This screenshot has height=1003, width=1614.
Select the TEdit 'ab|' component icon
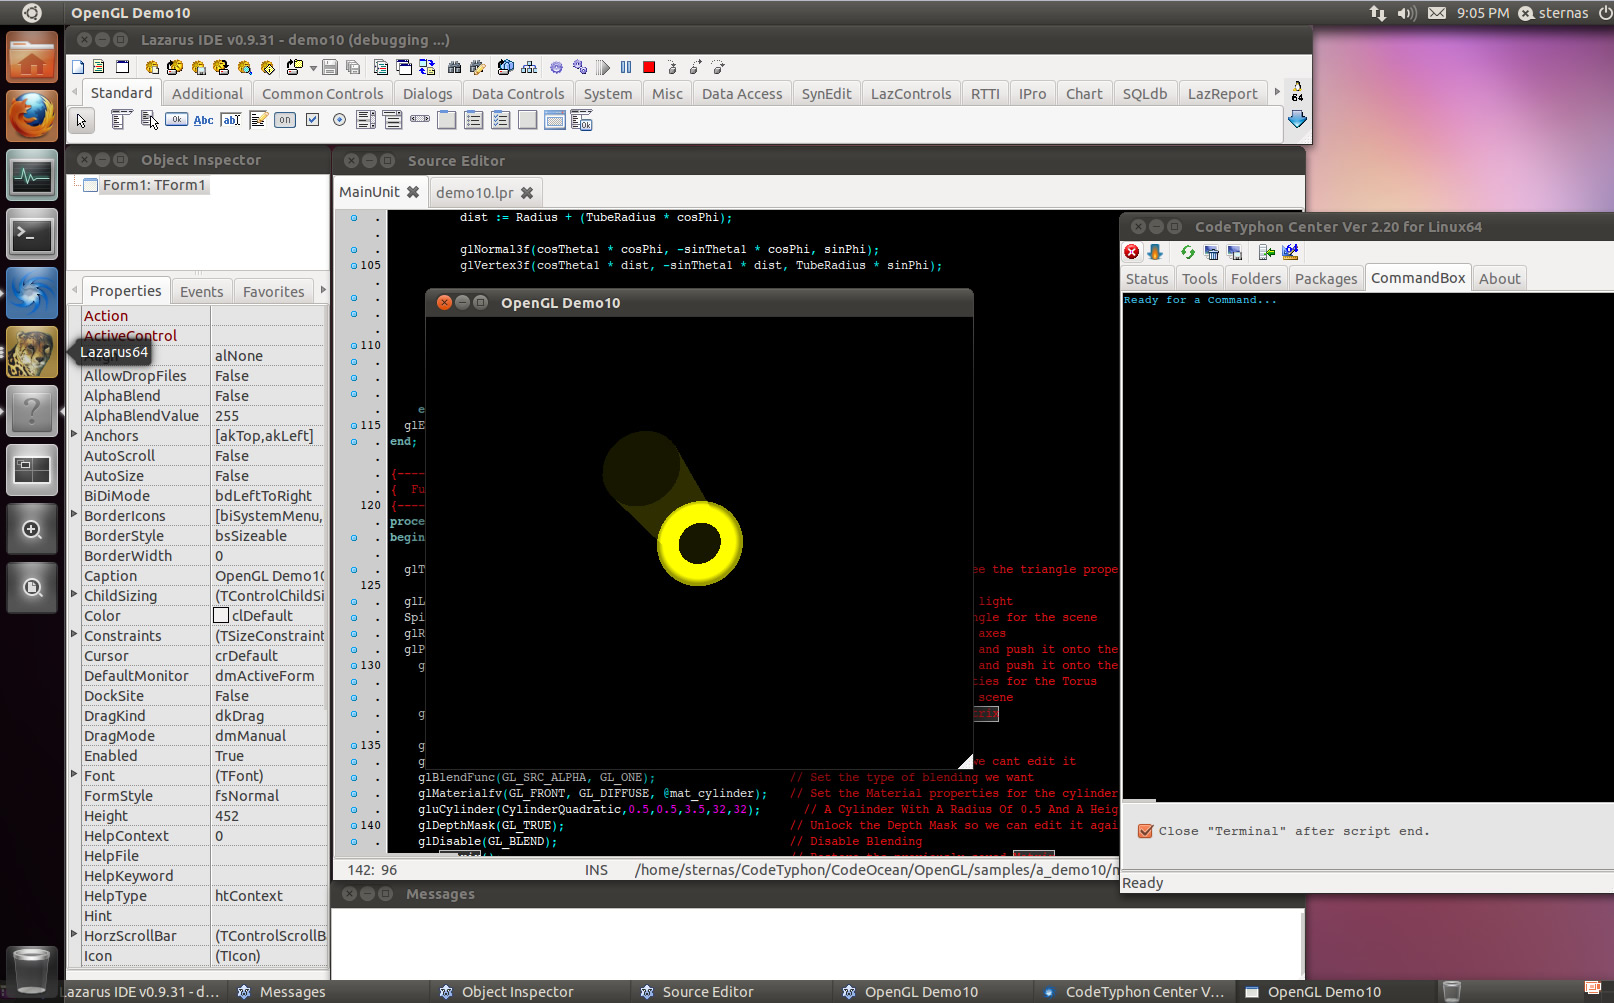231,120
